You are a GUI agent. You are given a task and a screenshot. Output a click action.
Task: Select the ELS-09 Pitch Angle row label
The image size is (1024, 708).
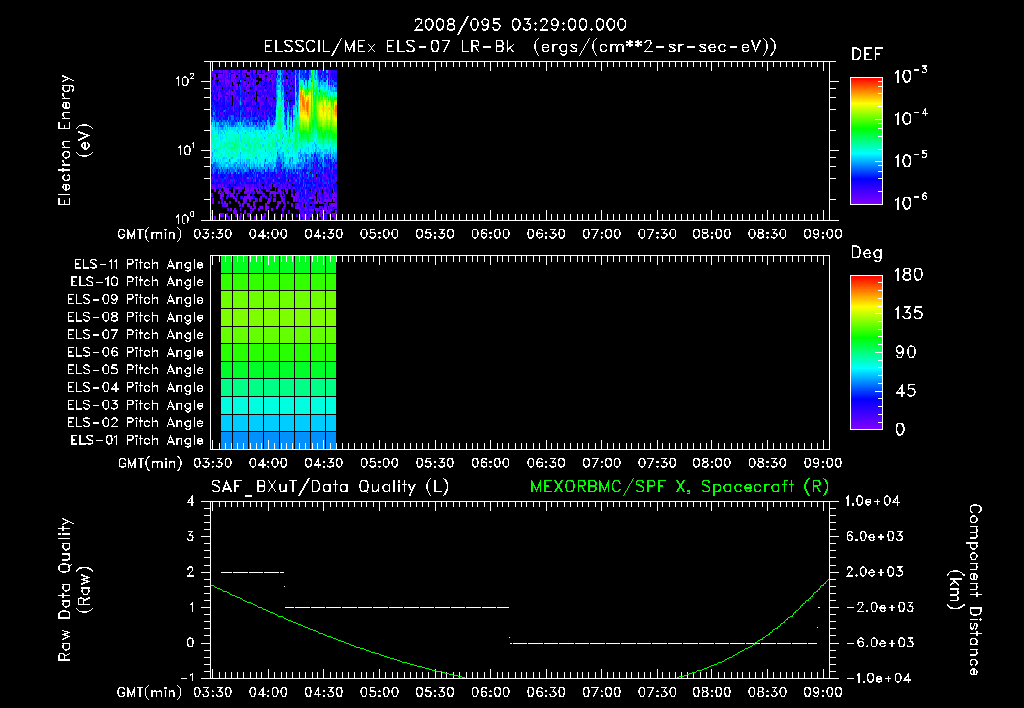point(135,300)
